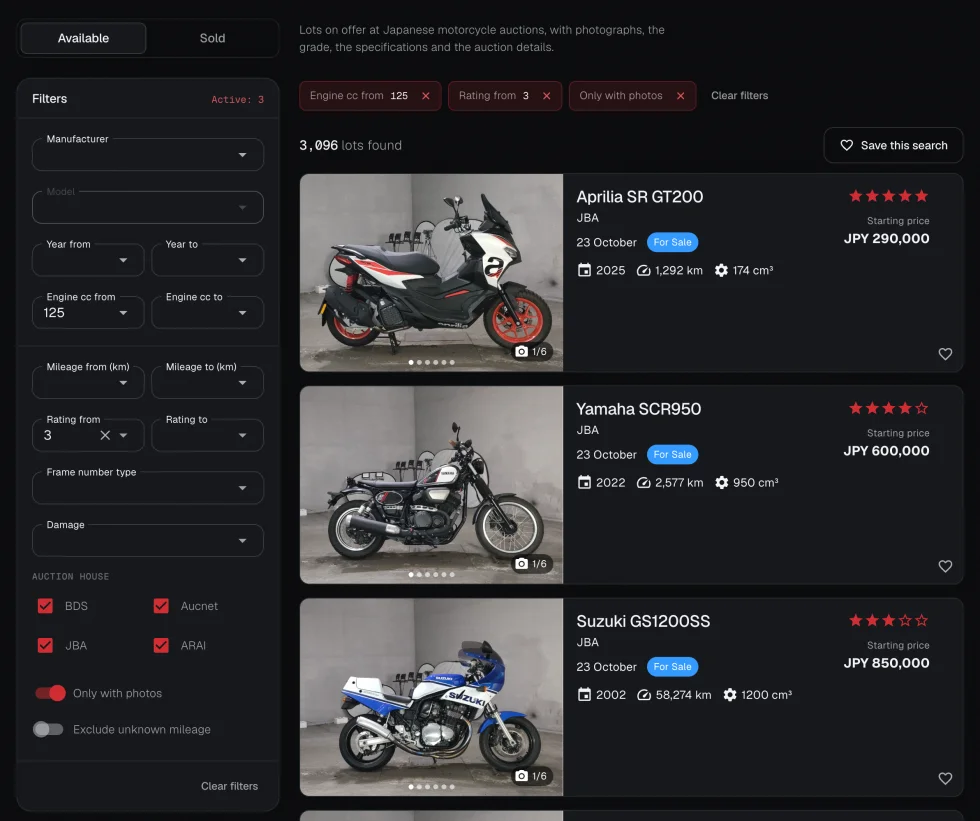Image resolution: width=980 pixels, height=821 pixels.
Task: Uncheck the Aucnet auction house checkbox
Action: coord(161,606)
